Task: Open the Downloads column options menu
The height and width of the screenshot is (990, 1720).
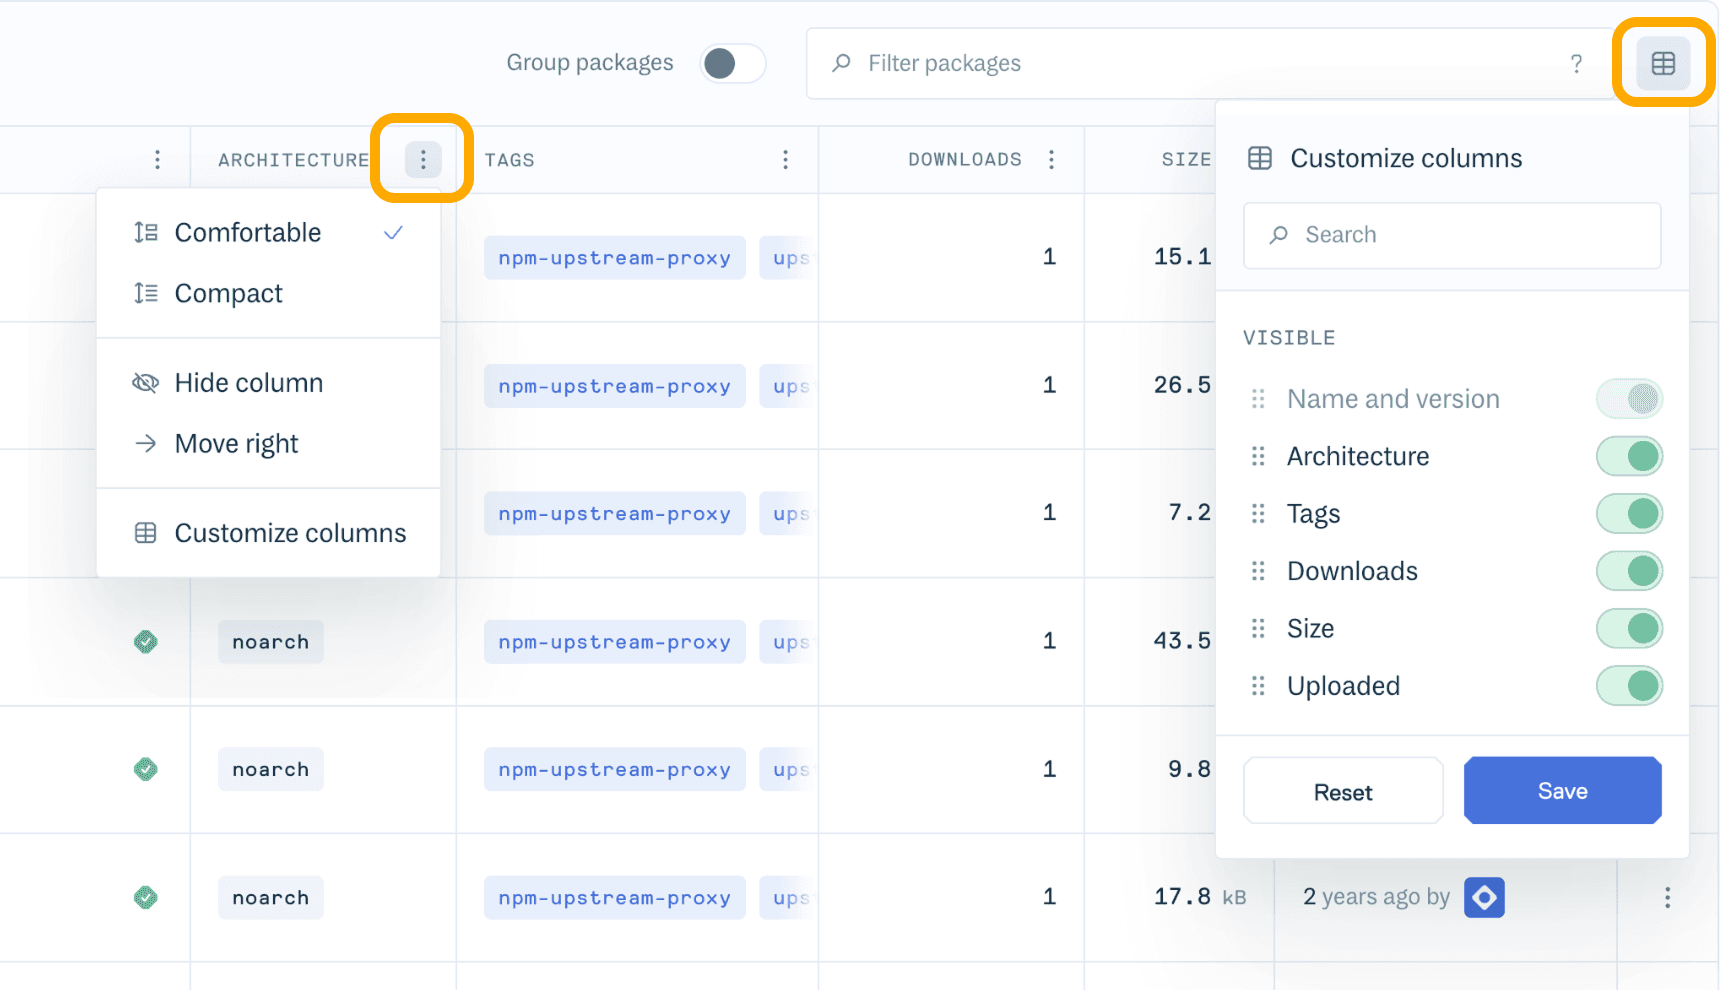Action: point(1051,160)
